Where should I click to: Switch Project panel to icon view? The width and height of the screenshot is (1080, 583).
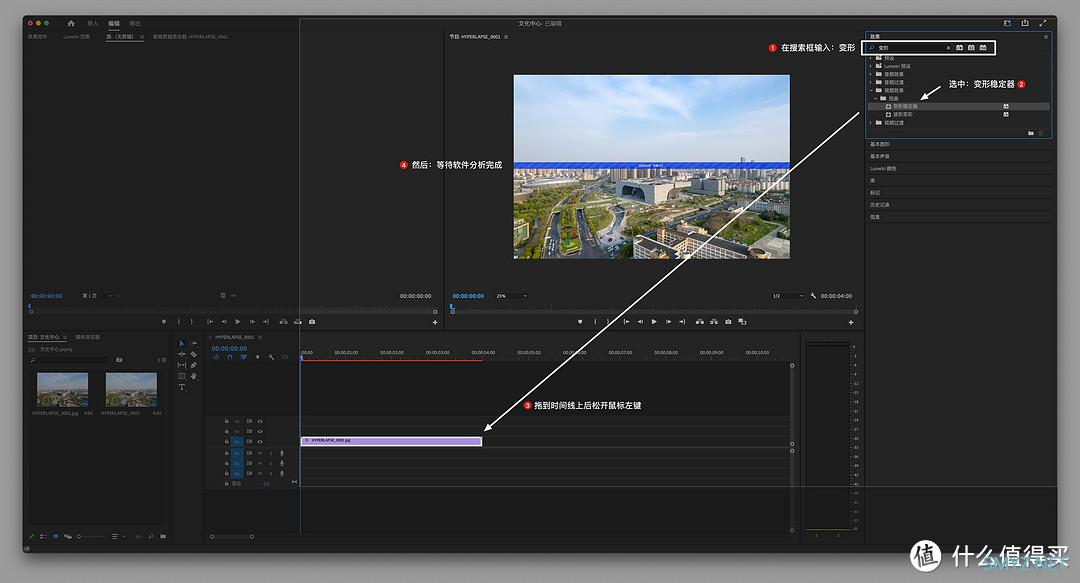tap(56, 536)
